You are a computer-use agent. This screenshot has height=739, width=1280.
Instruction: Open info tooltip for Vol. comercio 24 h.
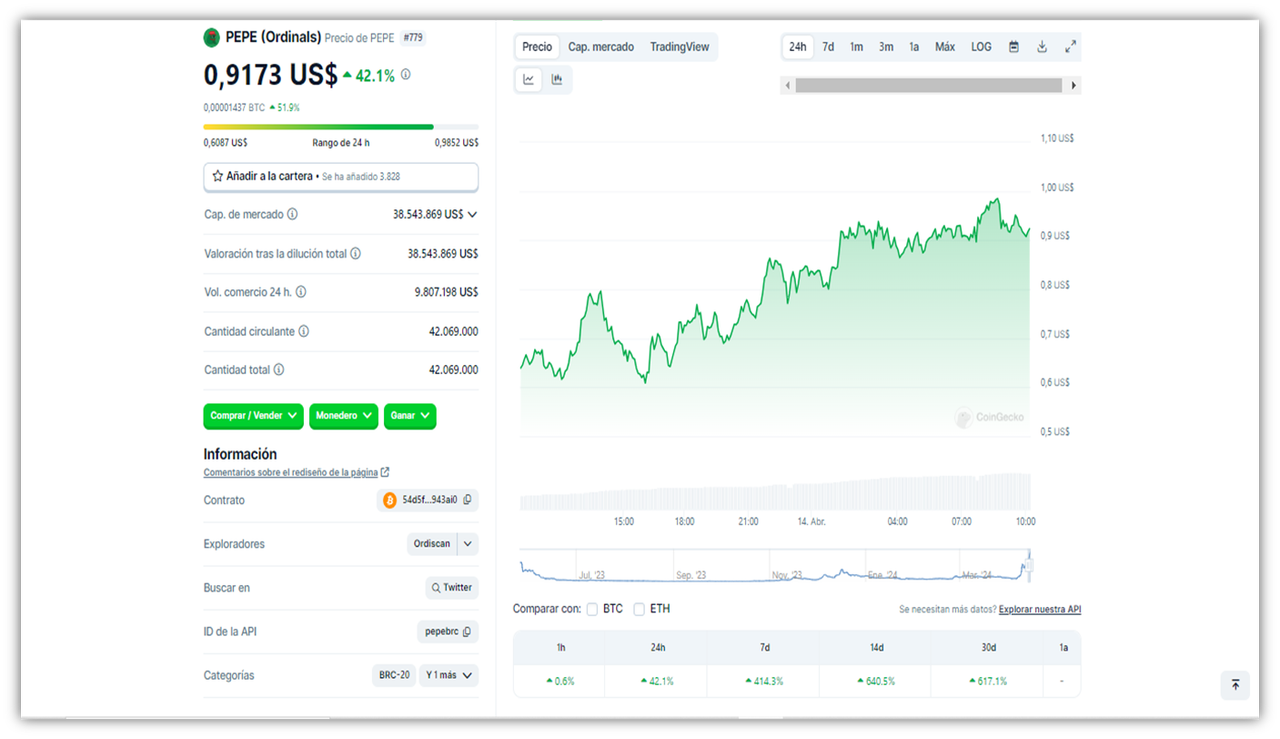pyautogui.click(x=301, y=292)
